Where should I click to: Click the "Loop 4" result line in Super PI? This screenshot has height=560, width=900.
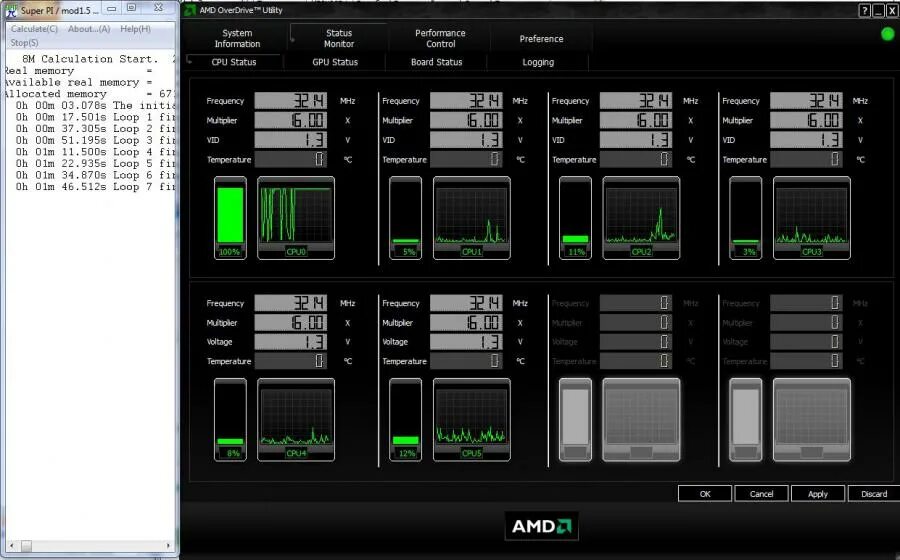(96, 151)
